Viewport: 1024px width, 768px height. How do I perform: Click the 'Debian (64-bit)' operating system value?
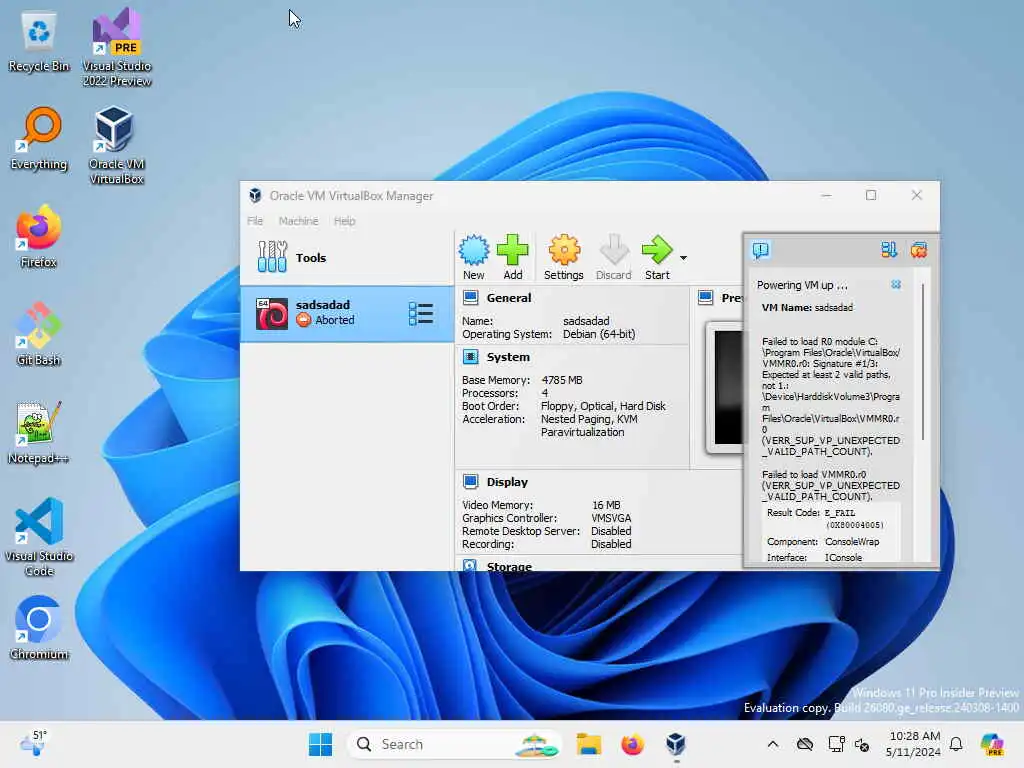click(x=599, y=334)
